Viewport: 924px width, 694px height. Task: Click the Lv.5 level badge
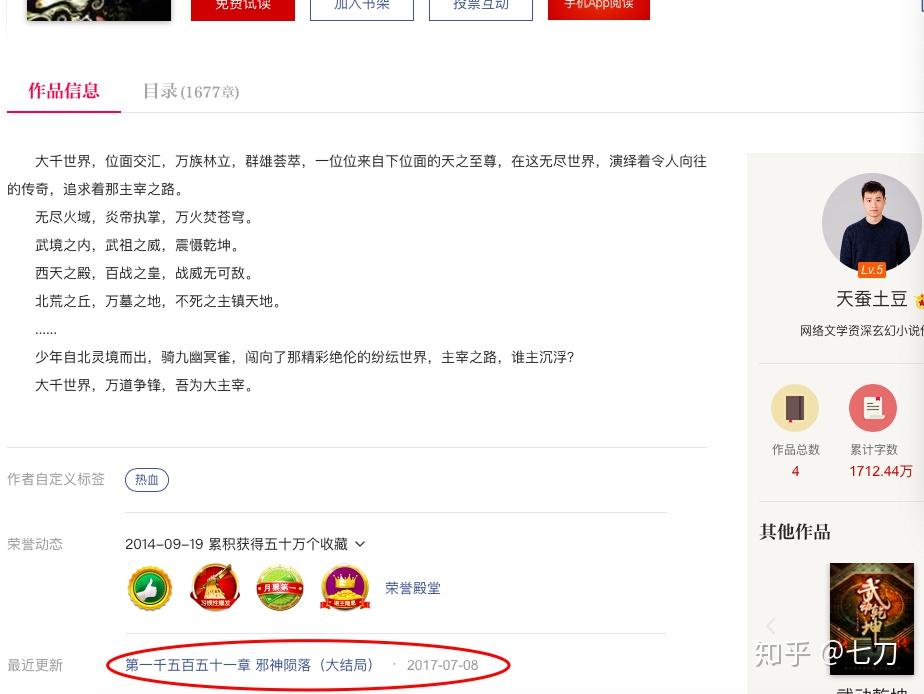tap(872, 270)
